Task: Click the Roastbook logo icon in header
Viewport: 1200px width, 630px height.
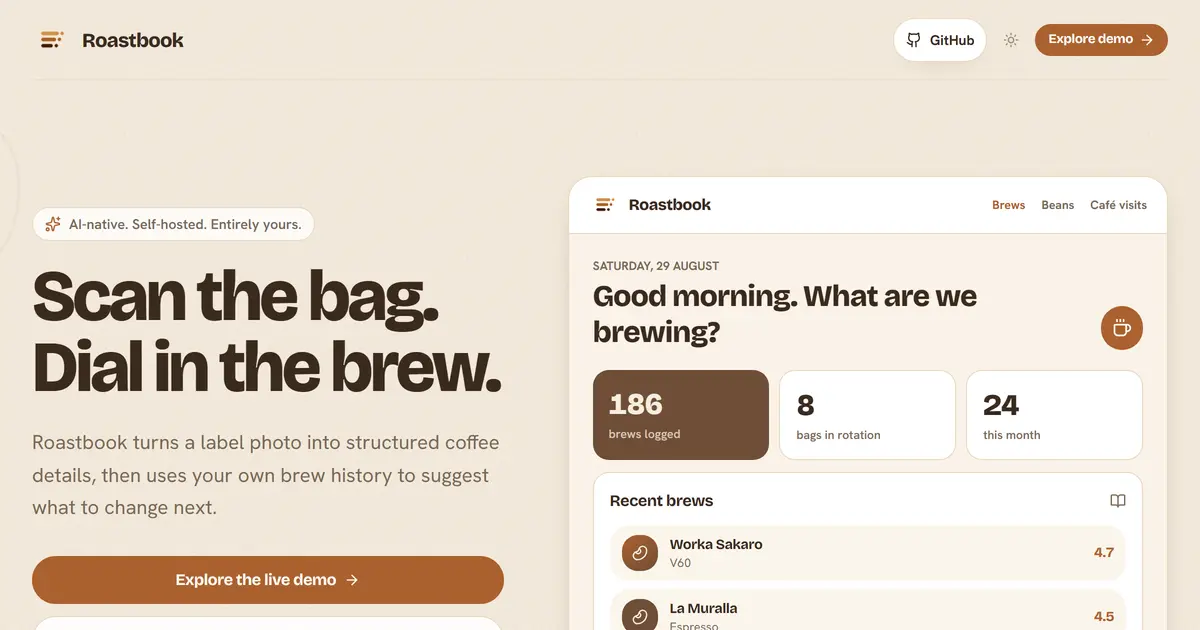Action: (52, 40)
